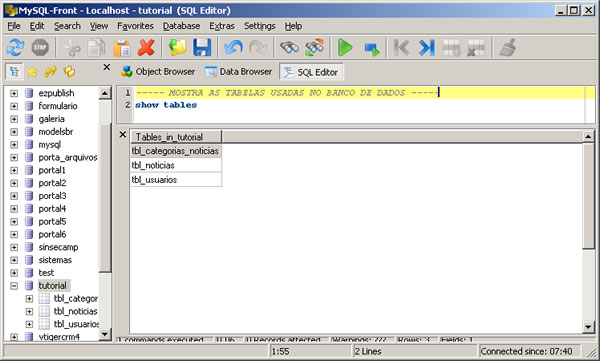Switch to the SQL Editor tab
Viewport: 600px width, 361px height.
click(311, 72)
